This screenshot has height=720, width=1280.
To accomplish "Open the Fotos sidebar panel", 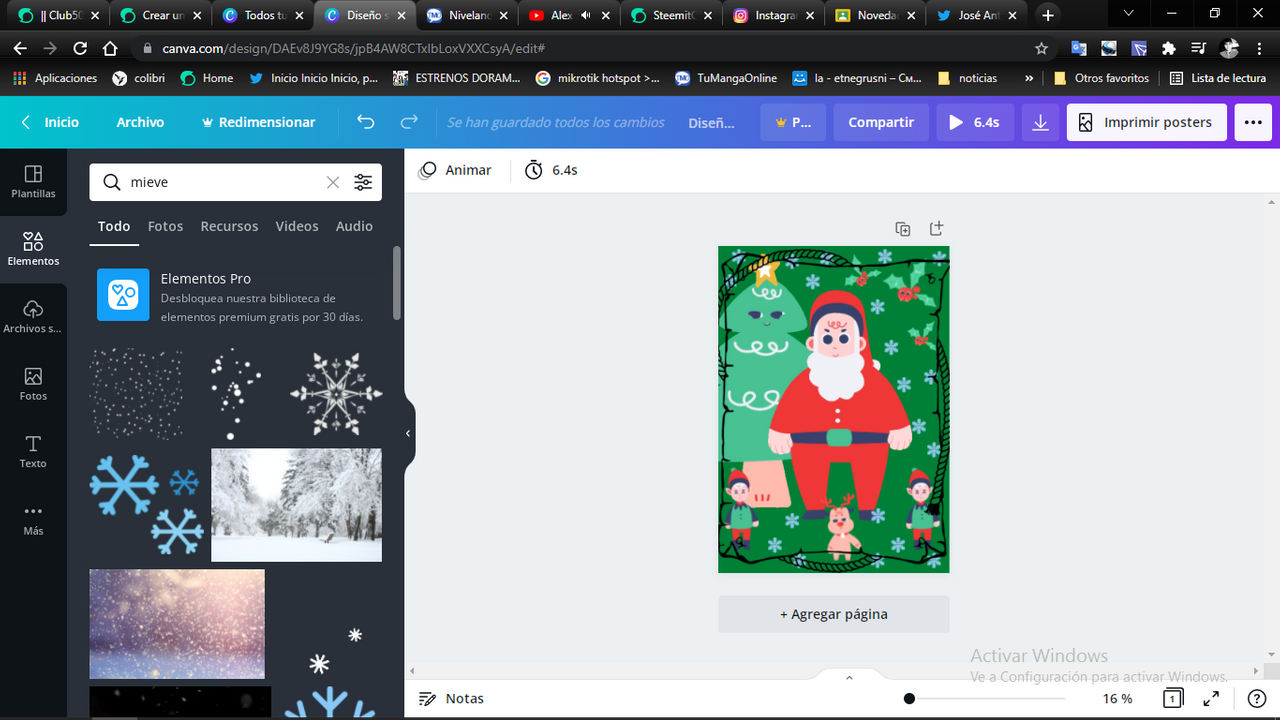I will coord(33,384).
